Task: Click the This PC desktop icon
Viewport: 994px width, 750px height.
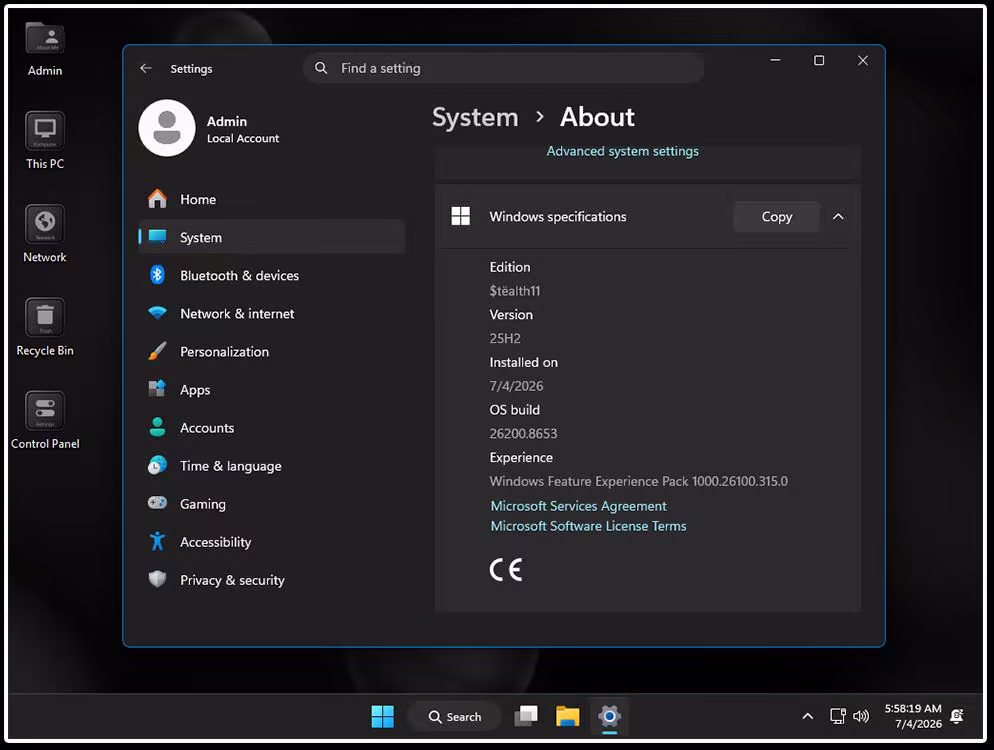Action: click(x=45, y=141)
